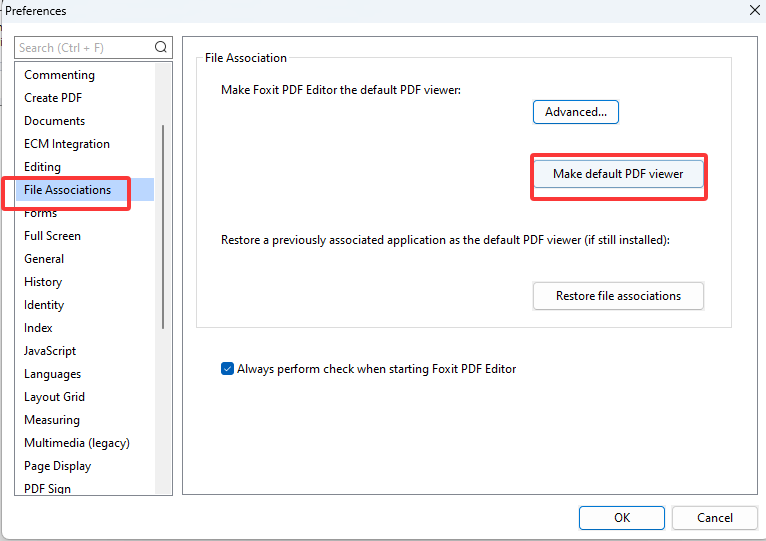Uncheck Always perform check when starting

(x=227, y=368)
